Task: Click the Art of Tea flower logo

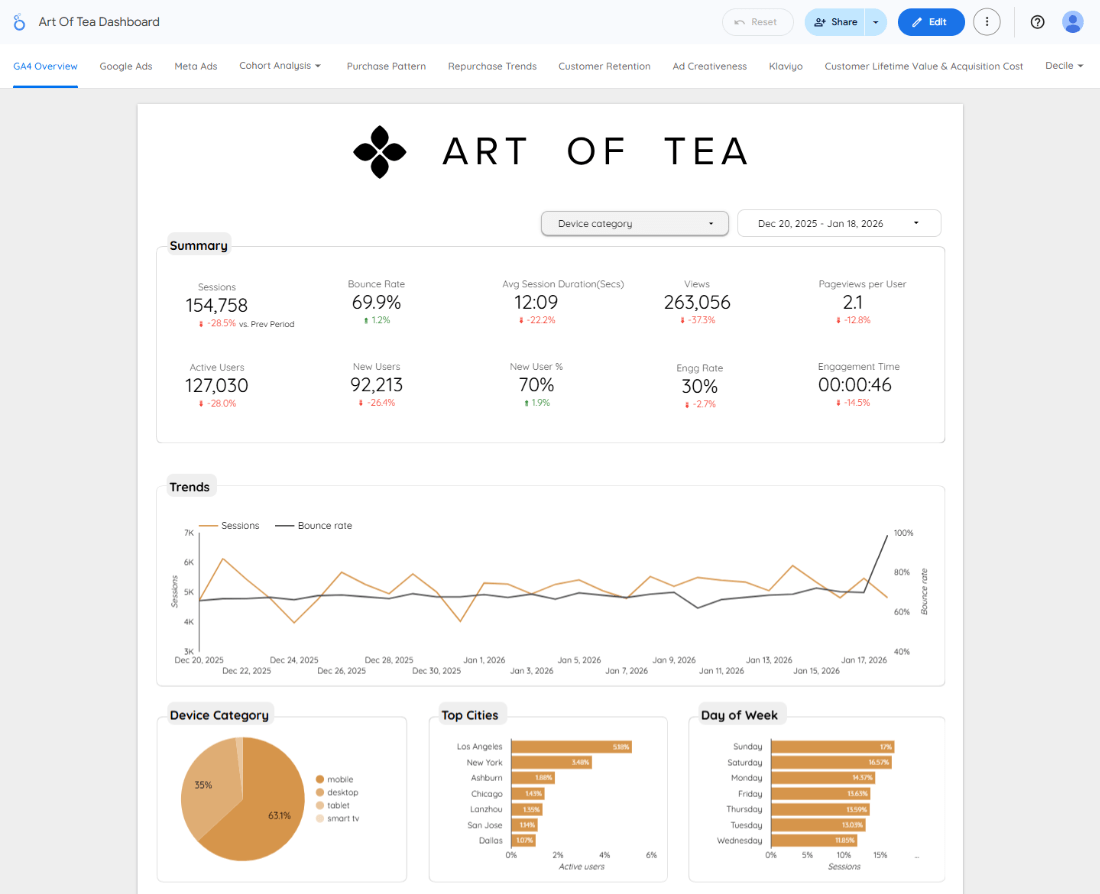Action: pyautogui.click(x=380, y=152)
